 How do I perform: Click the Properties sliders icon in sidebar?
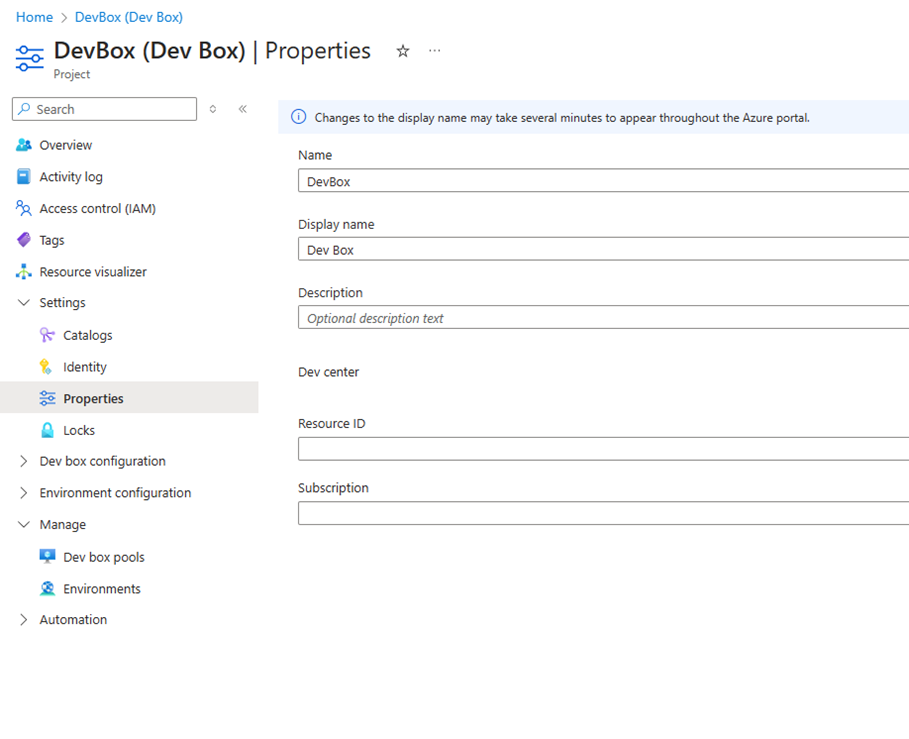48,398
